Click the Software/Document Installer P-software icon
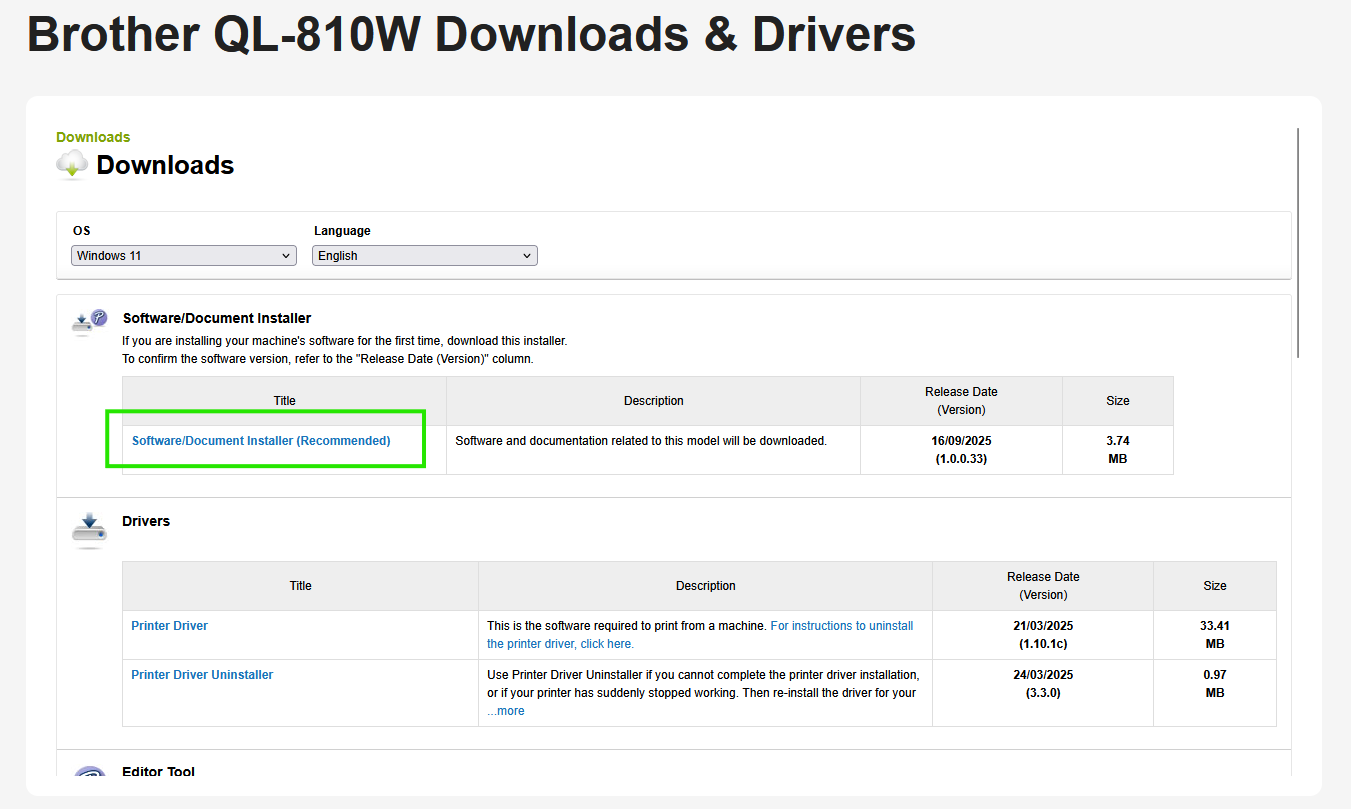1351x809 pixels. (x=89, y=321)
